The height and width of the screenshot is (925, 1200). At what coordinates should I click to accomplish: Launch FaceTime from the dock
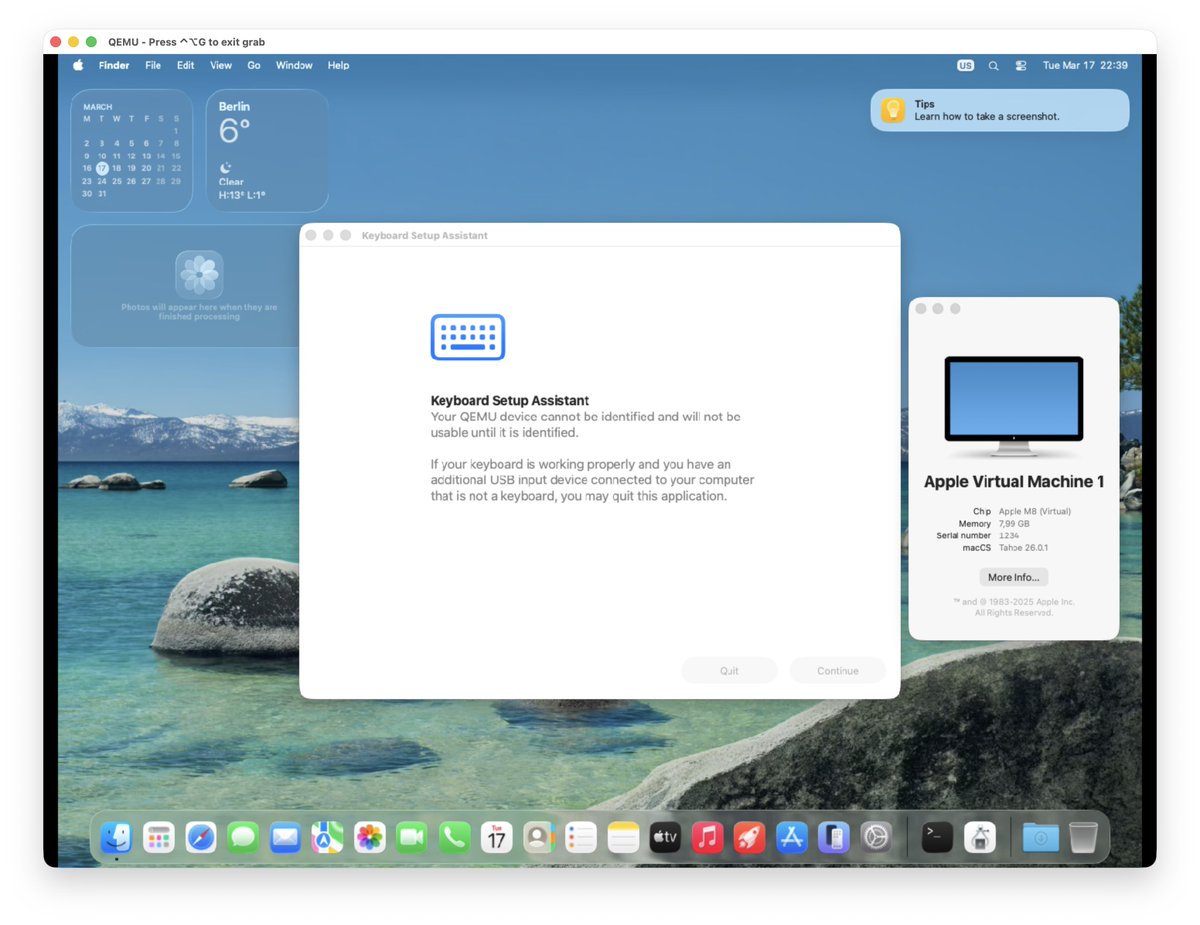tap(412, 837)
